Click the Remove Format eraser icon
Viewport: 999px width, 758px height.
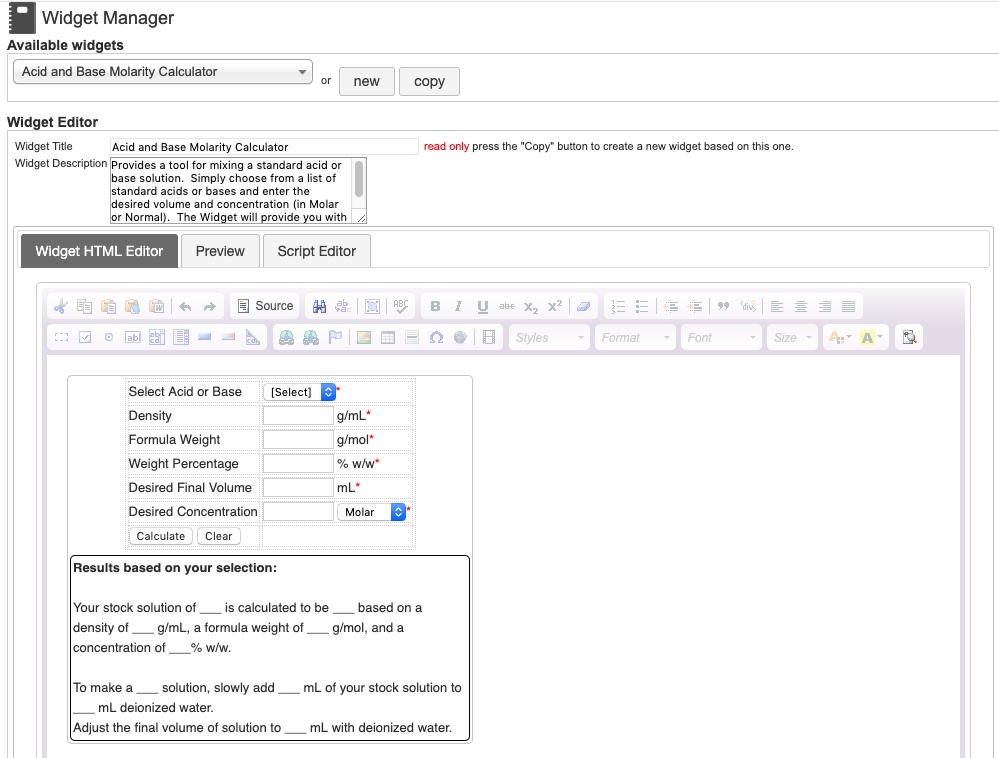pyautogui.click(x=584, y=306)
